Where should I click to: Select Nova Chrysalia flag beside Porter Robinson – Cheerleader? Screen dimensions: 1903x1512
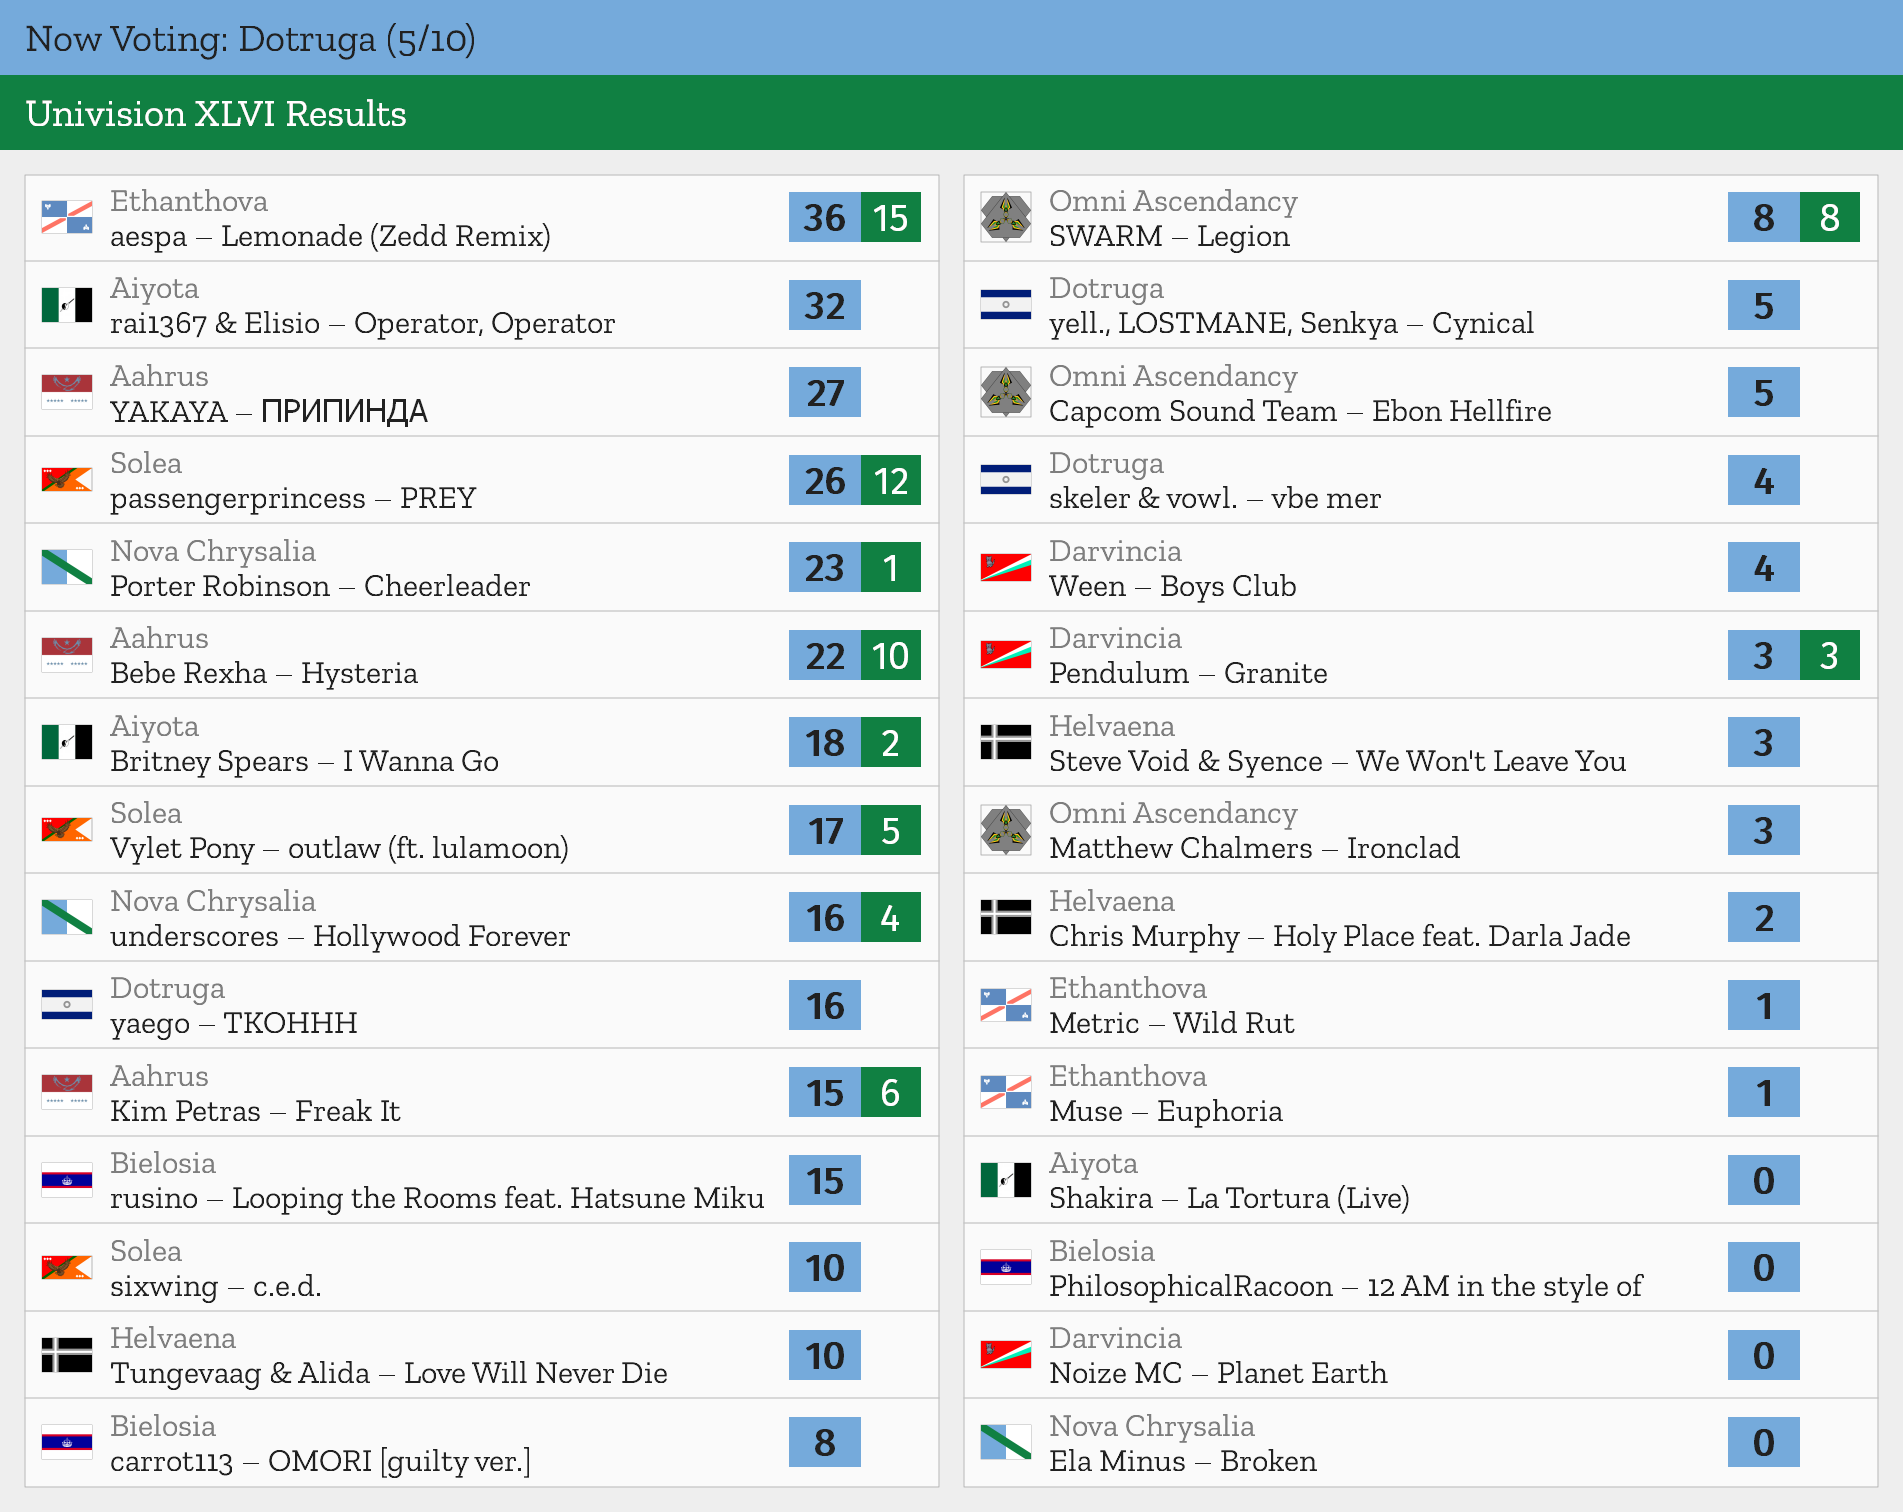(67, 568)
